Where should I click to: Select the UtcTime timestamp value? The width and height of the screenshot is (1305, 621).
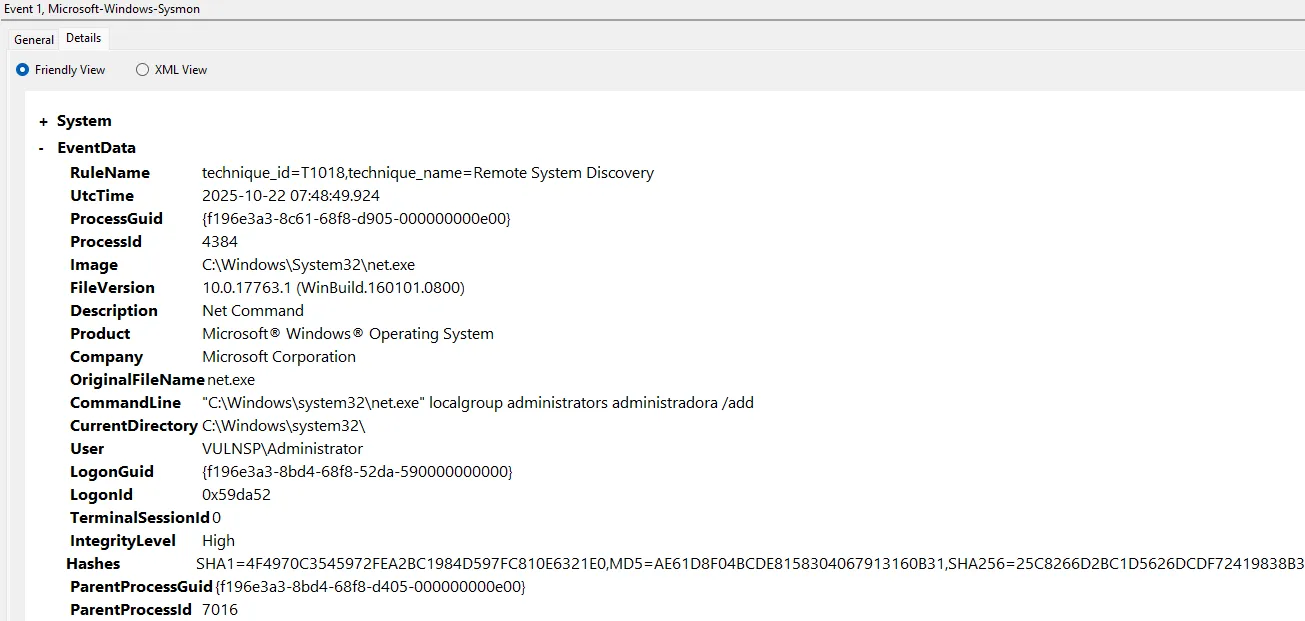point(290,196)
